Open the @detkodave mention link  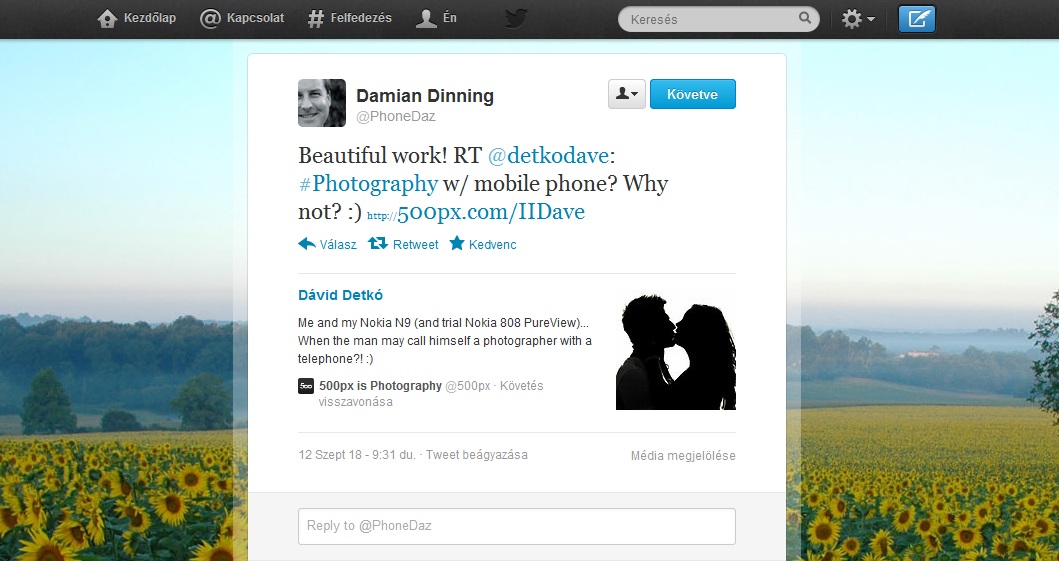(548, 156)
